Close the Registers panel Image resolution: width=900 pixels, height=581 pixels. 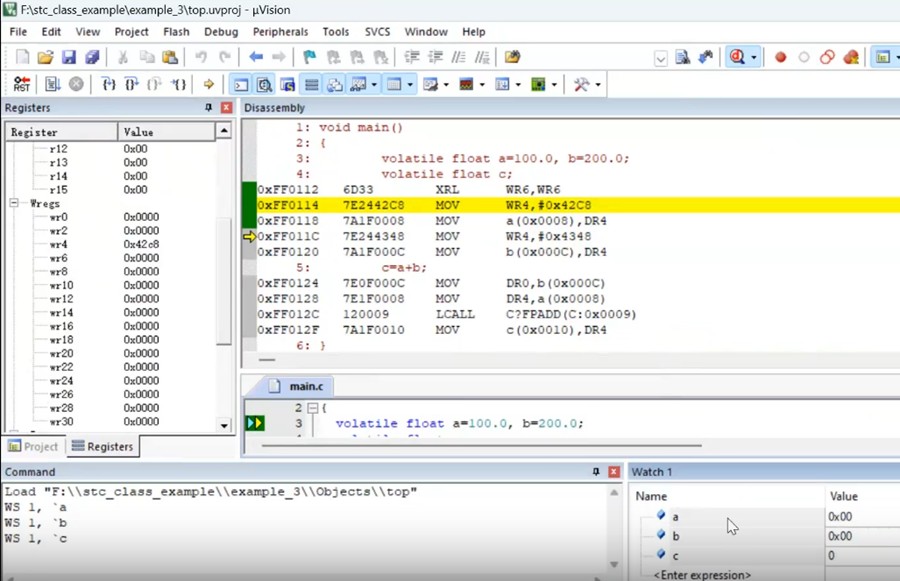pyautogui.click(x=226, y=108)
